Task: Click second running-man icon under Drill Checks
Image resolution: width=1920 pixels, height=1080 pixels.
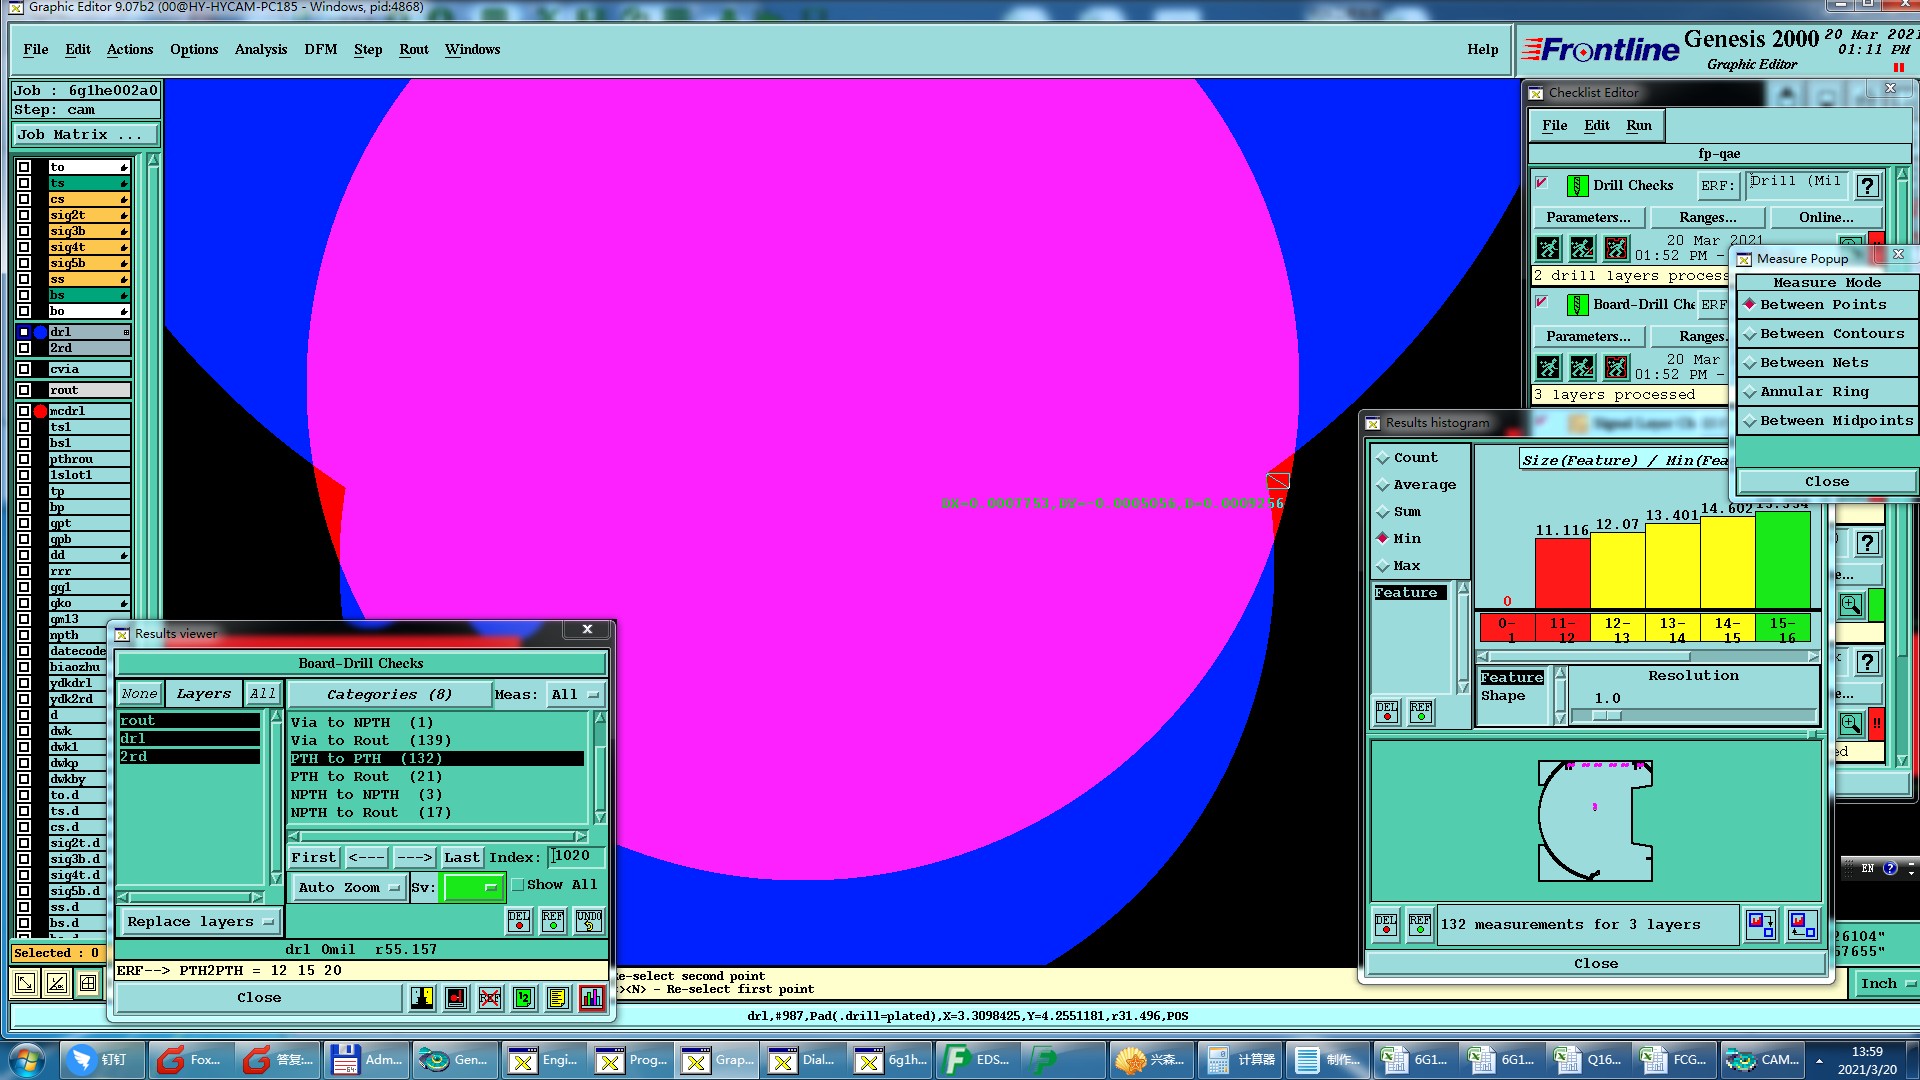Action: (1582, 248)
